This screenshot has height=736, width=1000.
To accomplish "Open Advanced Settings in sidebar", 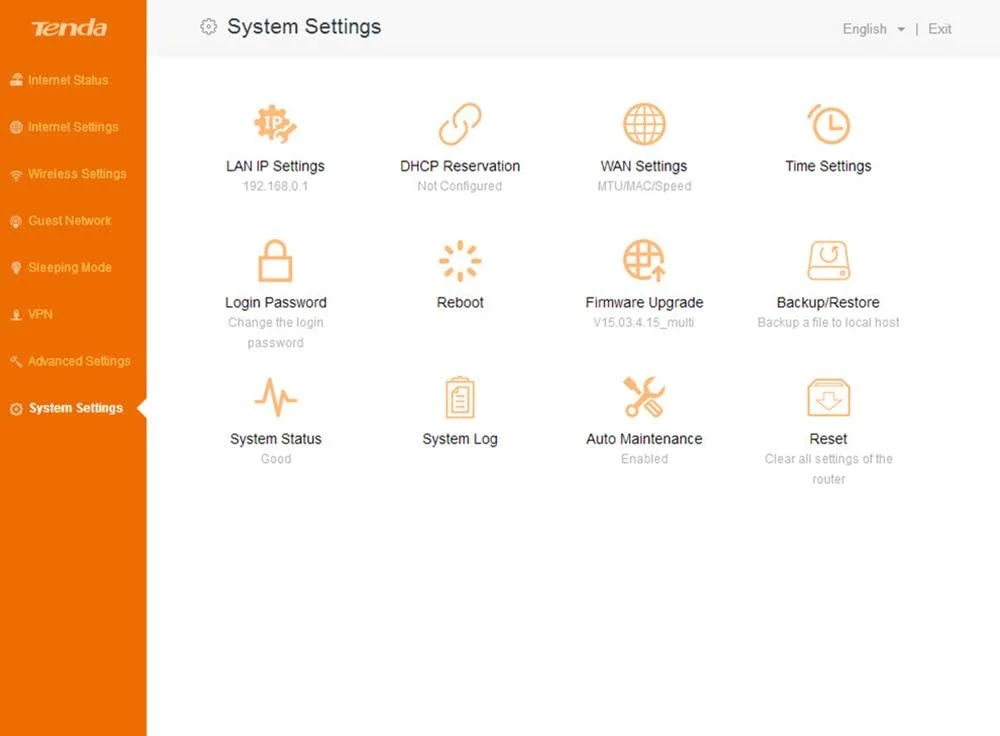I will click(x=78, y=361).
